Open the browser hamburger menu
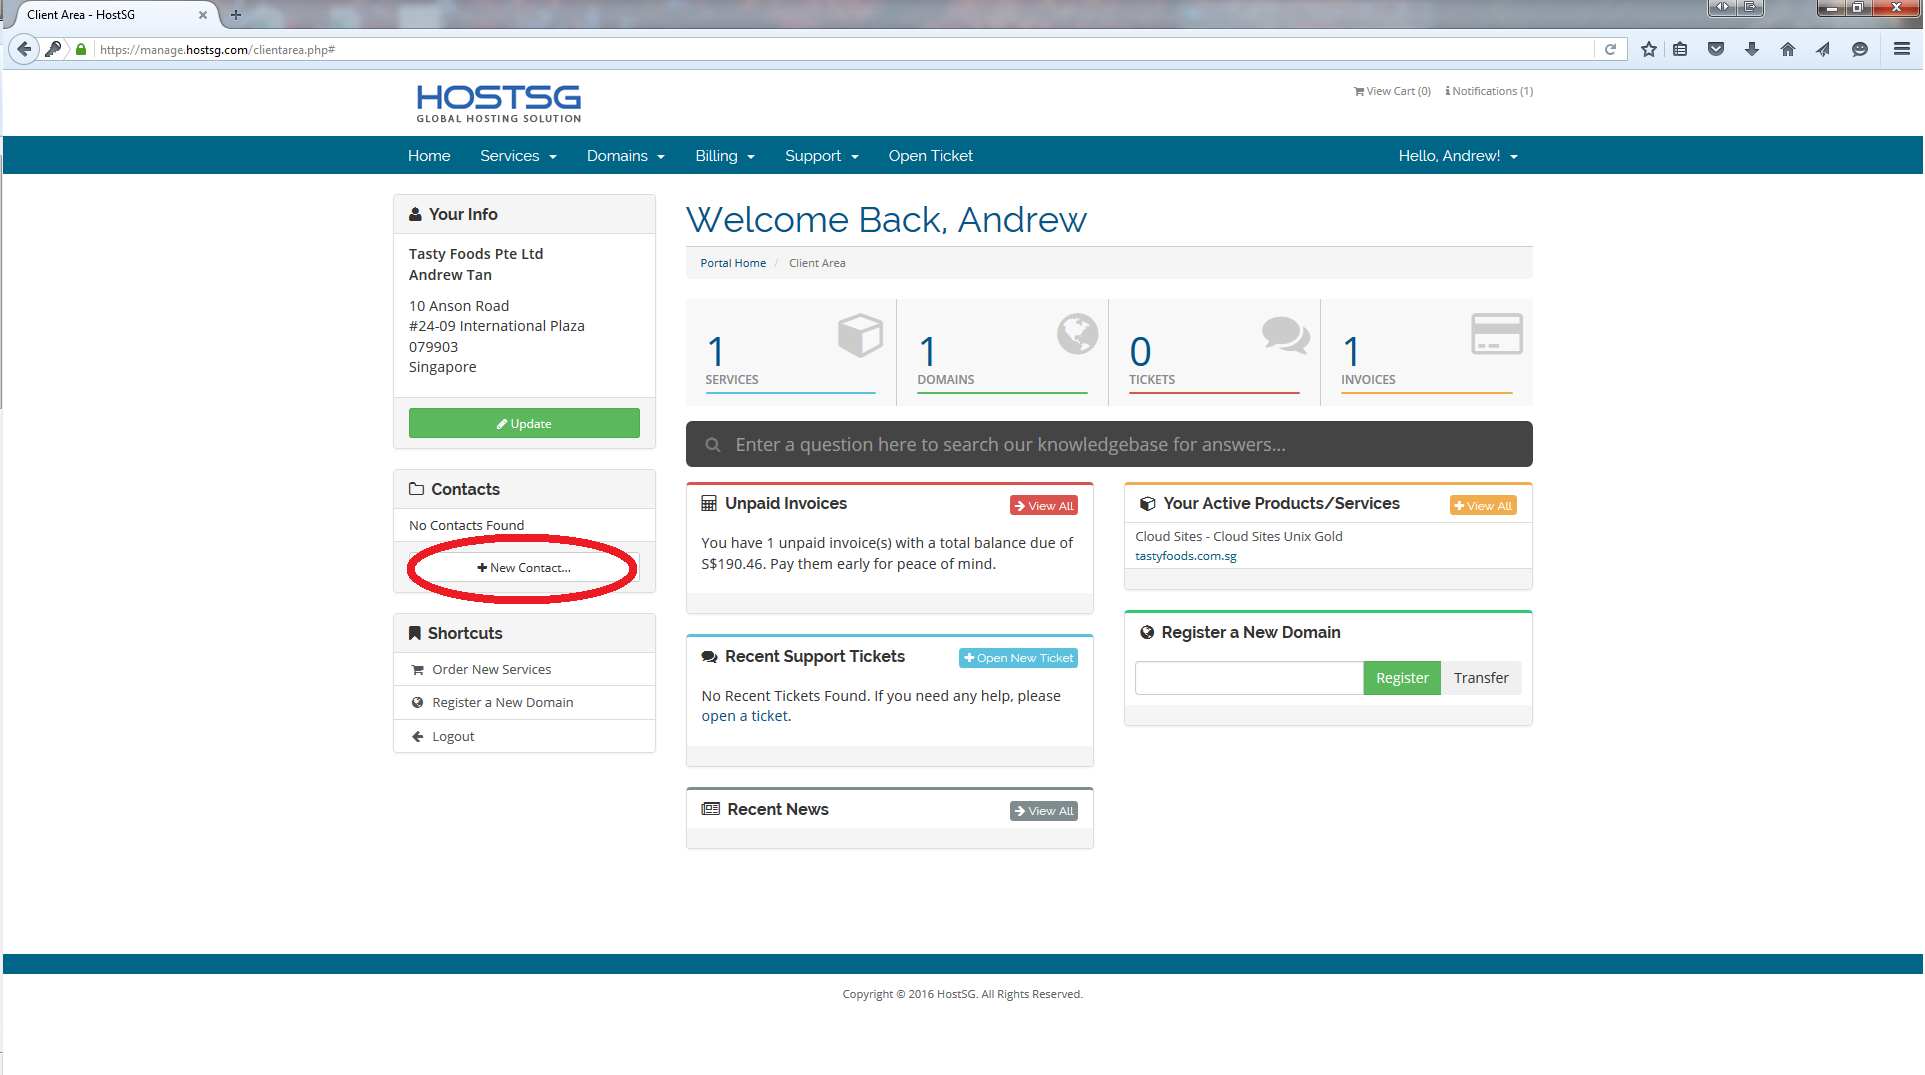This screenshot has width=1925, height=1075. pos(1902,49)
